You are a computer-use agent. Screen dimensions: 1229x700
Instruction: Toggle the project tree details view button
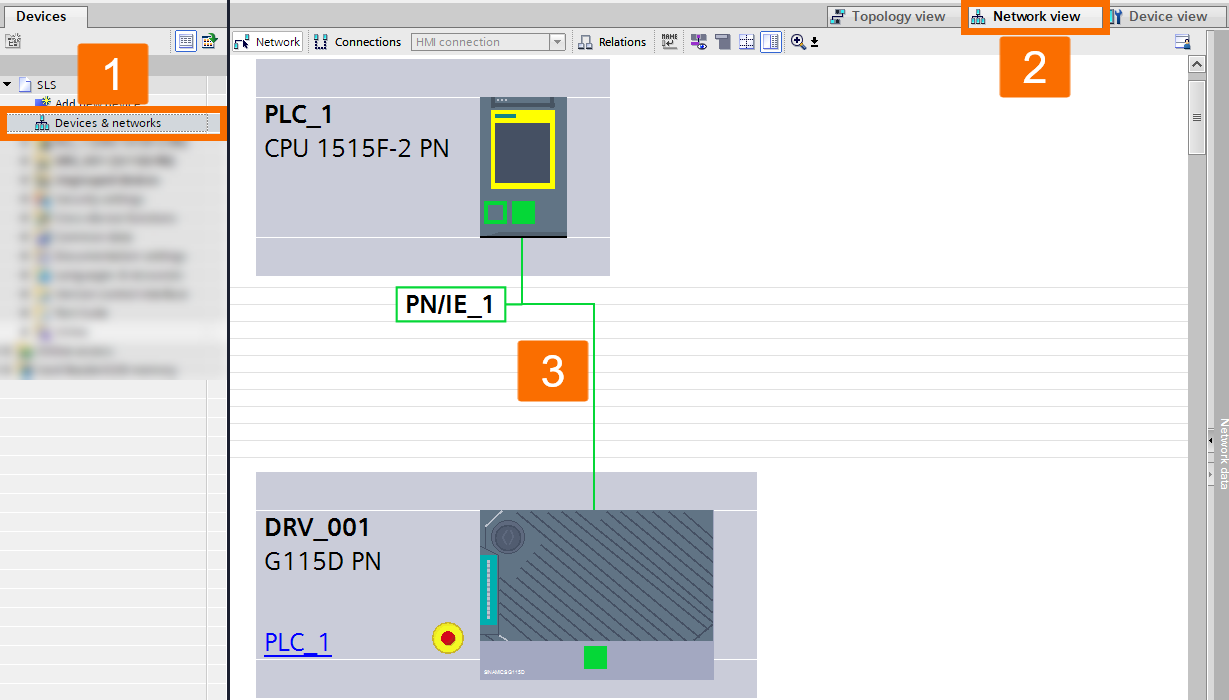coord(186,41)
